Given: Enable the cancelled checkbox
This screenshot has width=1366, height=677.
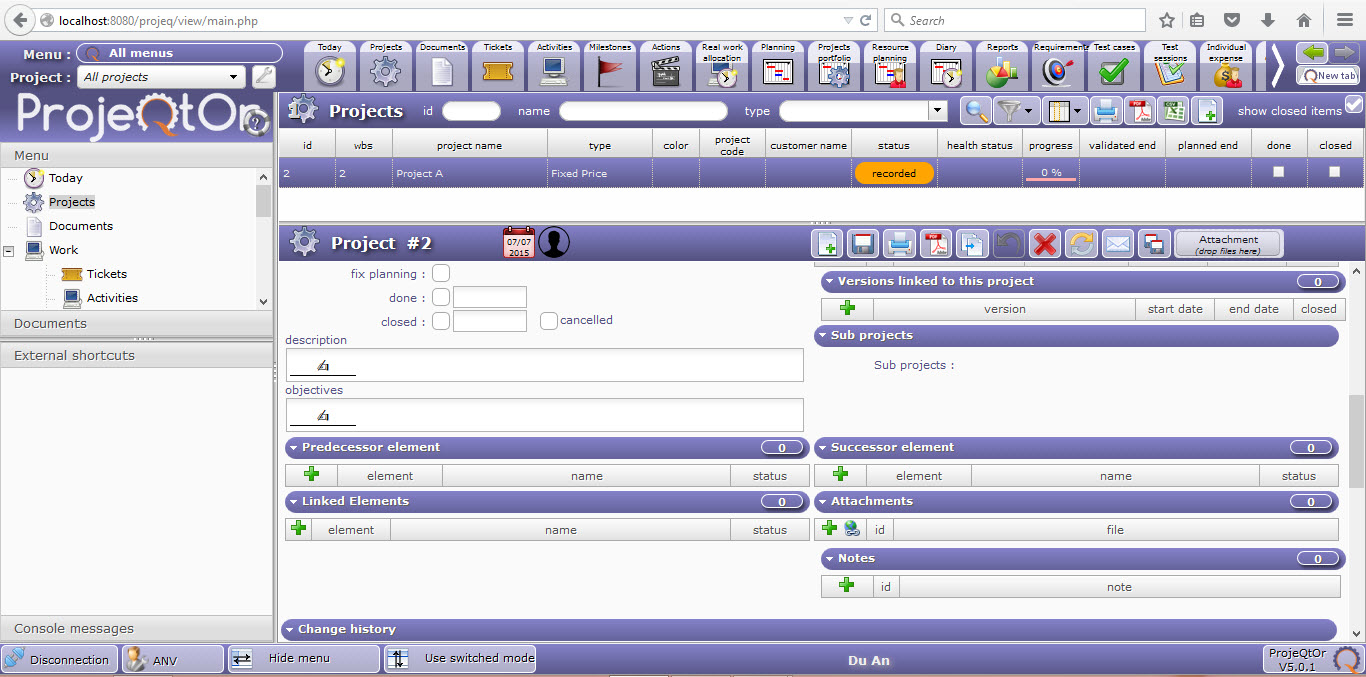Looking at the screenshot, I should point(548,321).
